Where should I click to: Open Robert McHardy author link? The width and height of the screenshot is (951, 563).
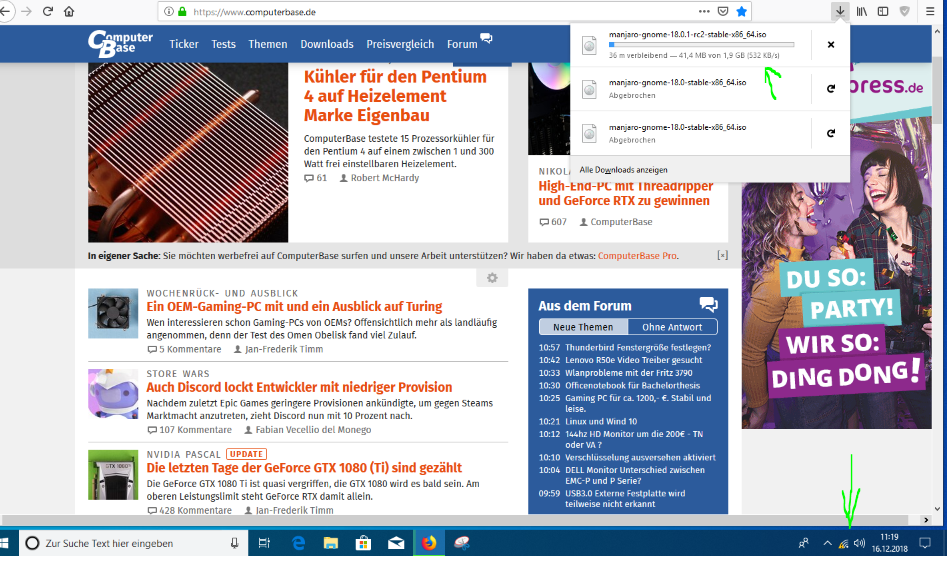pyautogui.click(x=379, y=178)
